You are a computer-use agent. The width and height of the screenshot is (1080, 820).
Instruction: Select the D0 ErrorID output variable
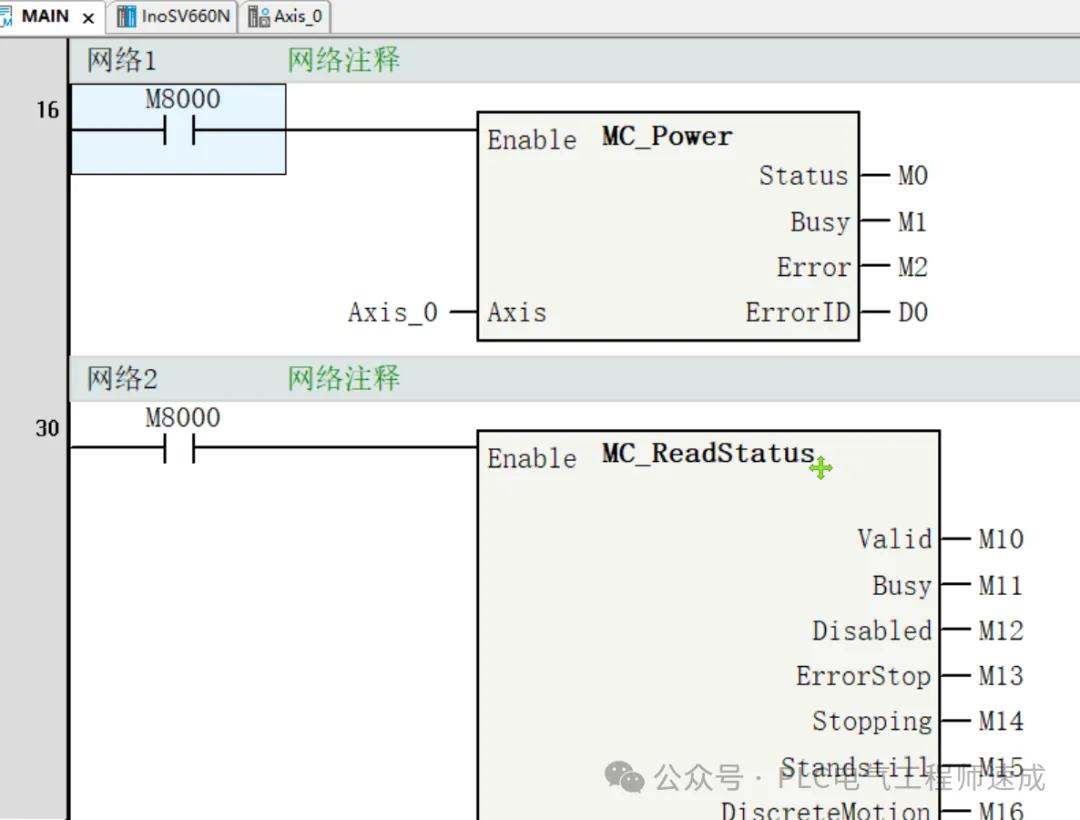point(913,313)
